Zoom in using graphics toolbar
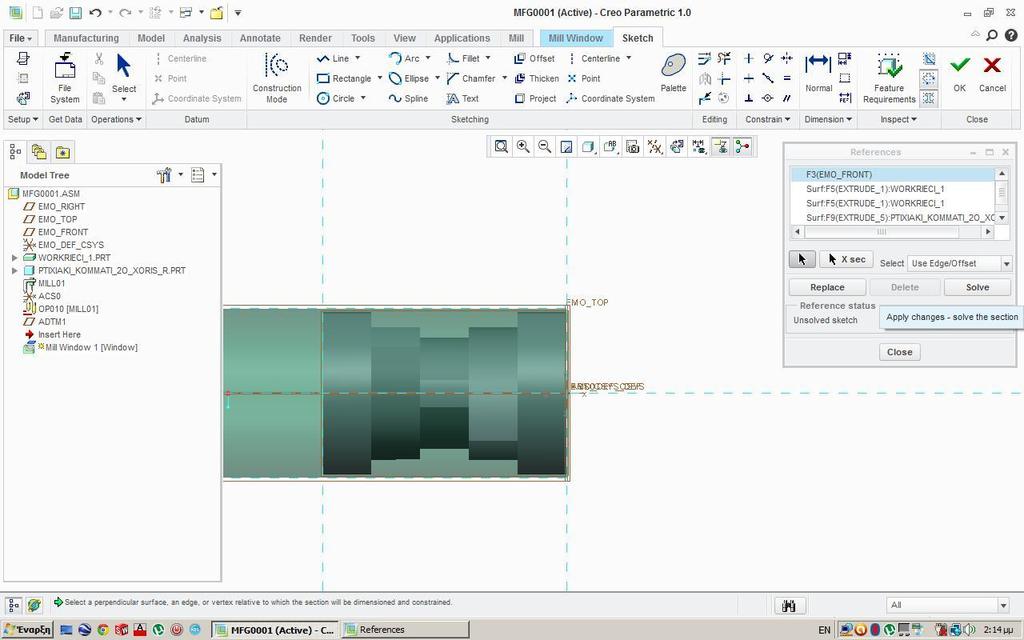 pyautogui.click(x=523, y=146)
